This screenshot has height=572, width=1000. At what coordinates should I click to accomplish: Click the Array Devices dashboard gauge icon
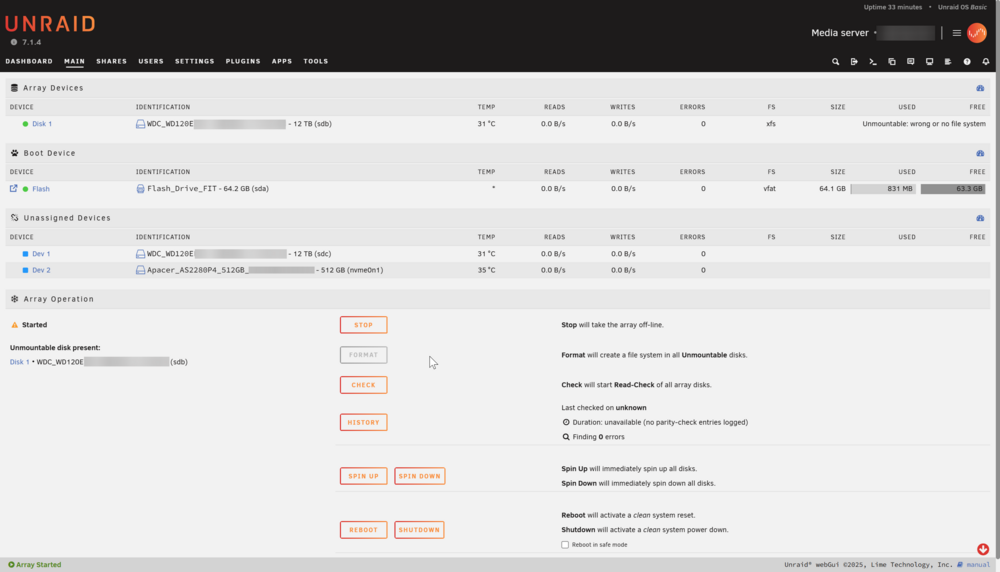[x=980, y=88]
